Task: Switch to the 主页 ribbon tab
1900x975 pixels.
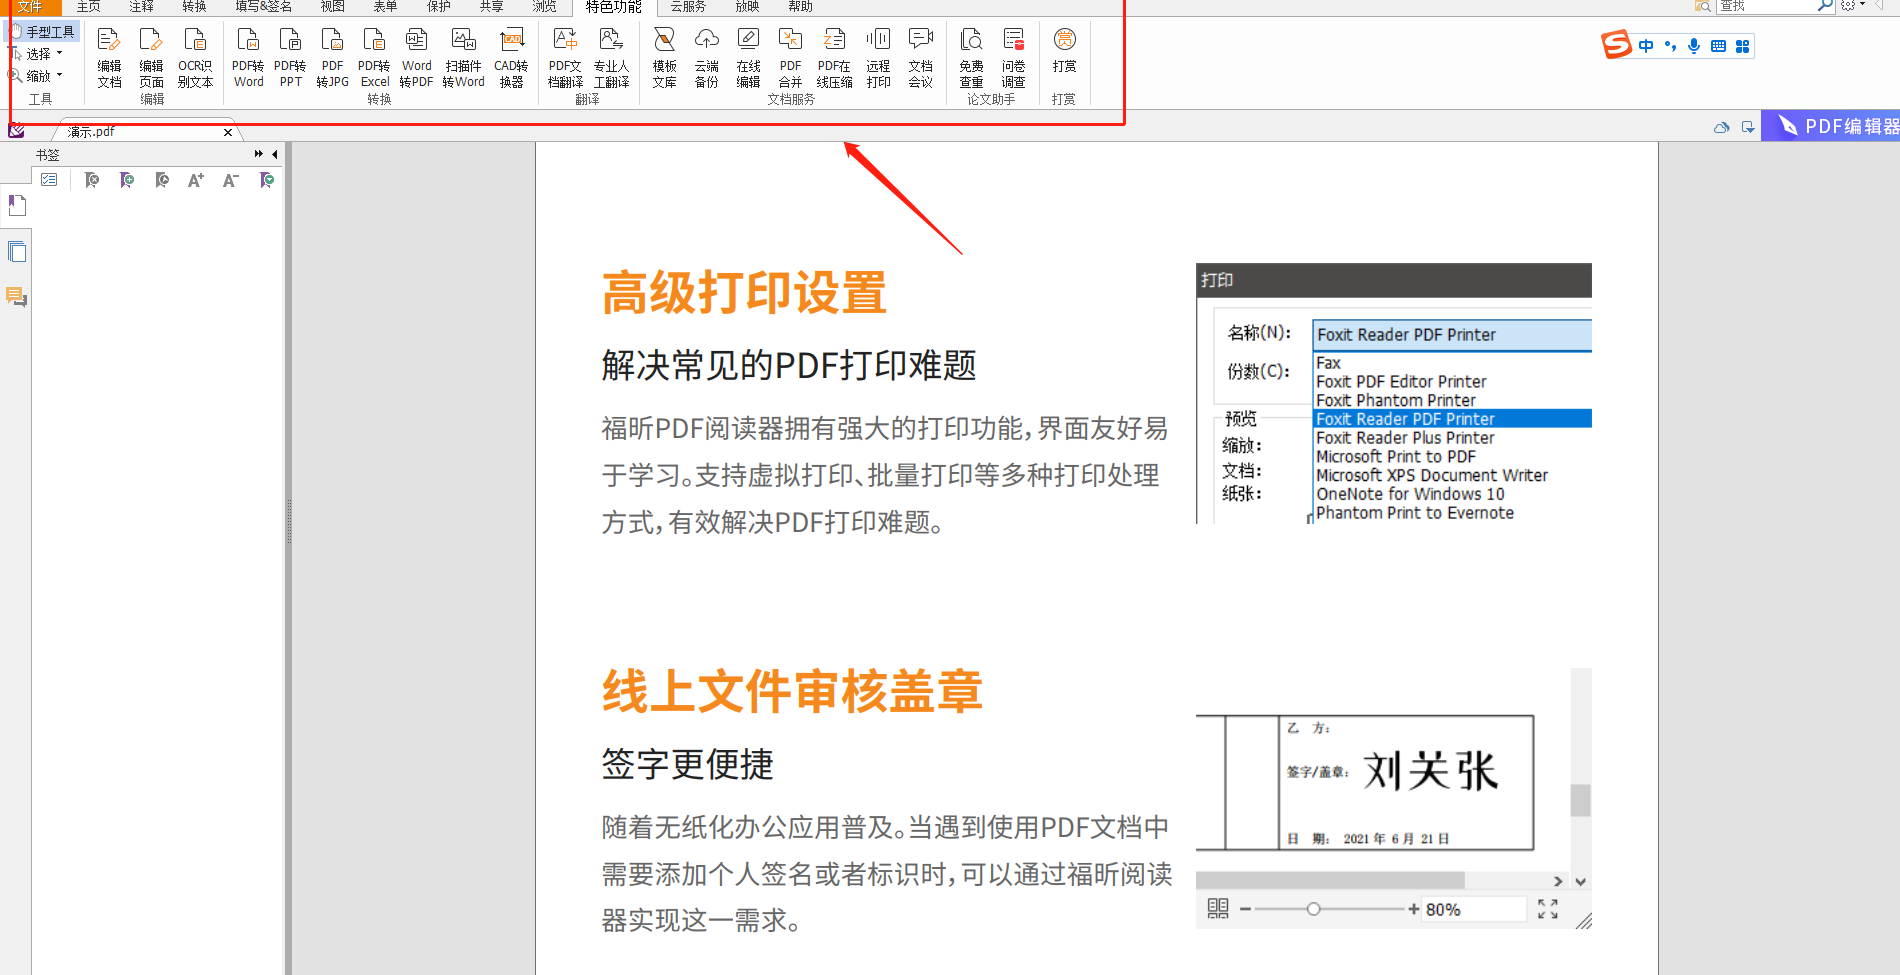Action: pyautogui.click(x=88, y=7)
